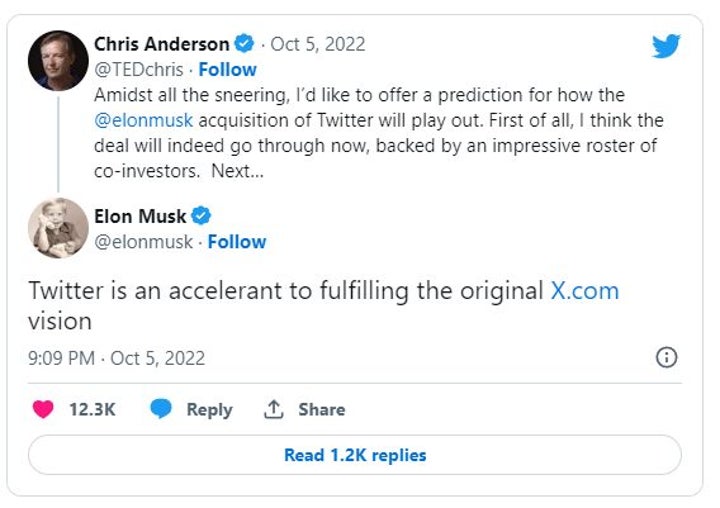The width and height of the screenshot is (720, 508).
Task: Click the Twitter bird logo
Action: 666,47
